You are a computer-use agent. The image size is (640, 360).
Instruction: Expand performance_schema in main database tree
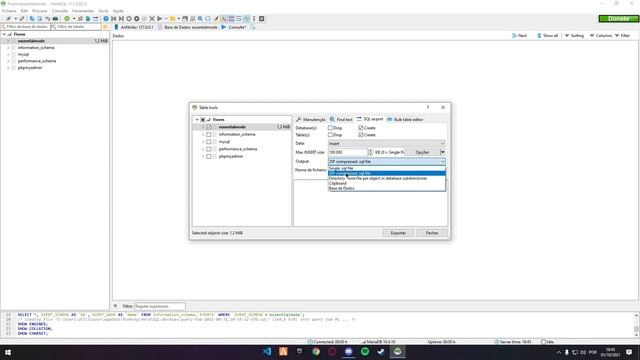8,61
